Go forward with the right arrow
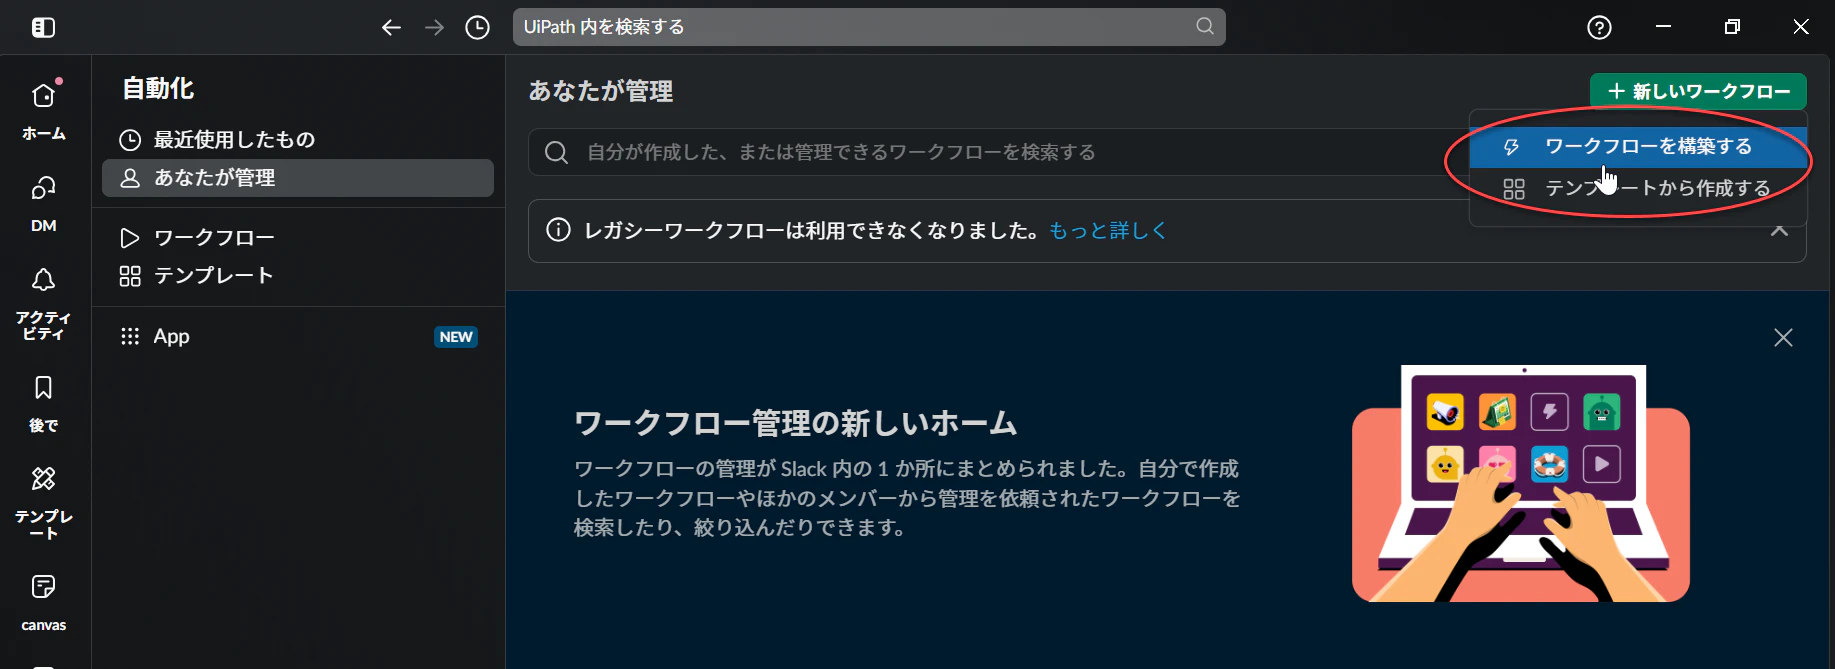Screen dimensions: 1835x669 pyautogui.click(x=434, y=27)
